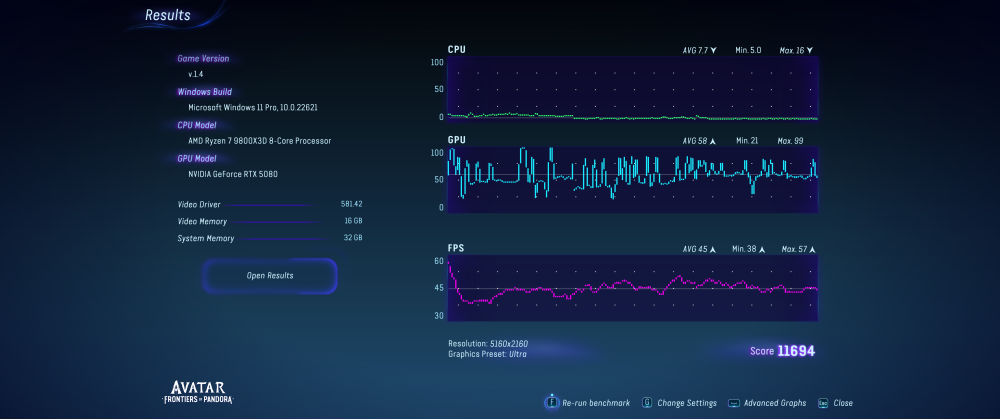Close the results screen via Close label
Screen dimensions: 1000x419
(843, 403)
